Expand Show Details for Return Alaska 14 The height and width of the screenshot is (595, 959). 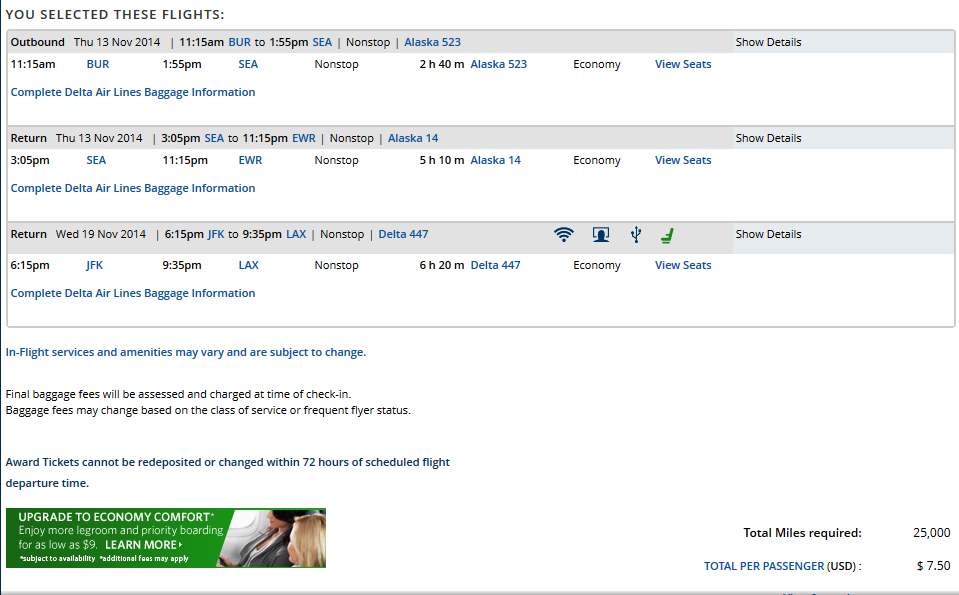[x=768, y=138]
